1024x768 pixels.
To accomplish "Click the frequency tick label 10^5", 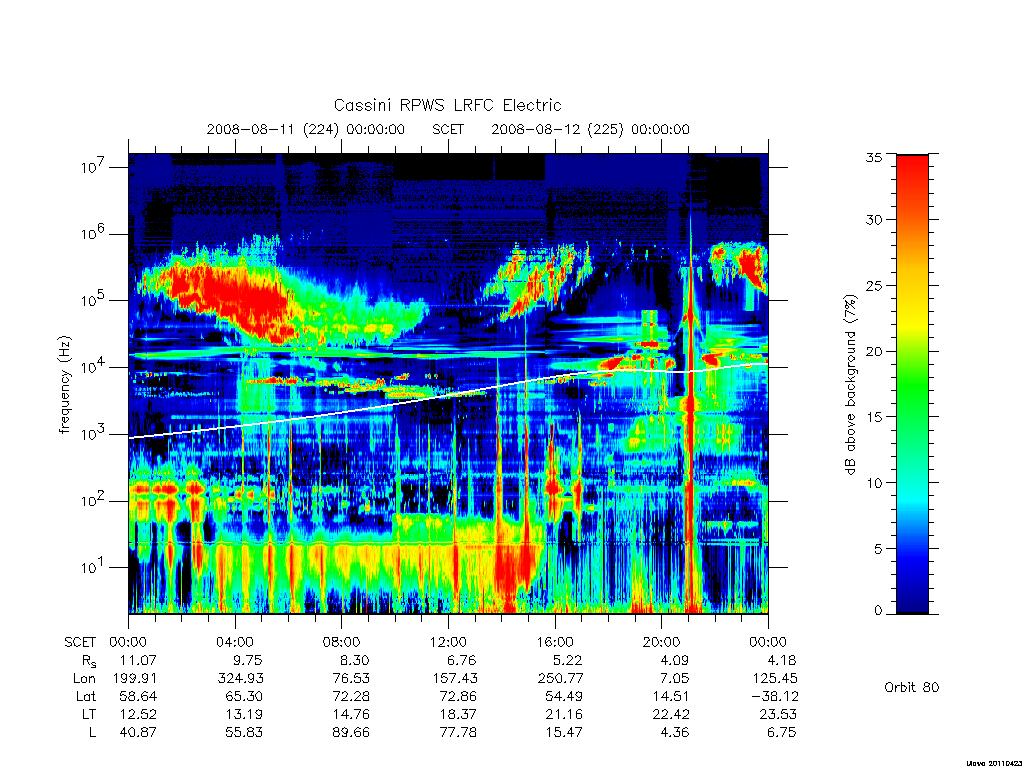I will coord(94,300).
